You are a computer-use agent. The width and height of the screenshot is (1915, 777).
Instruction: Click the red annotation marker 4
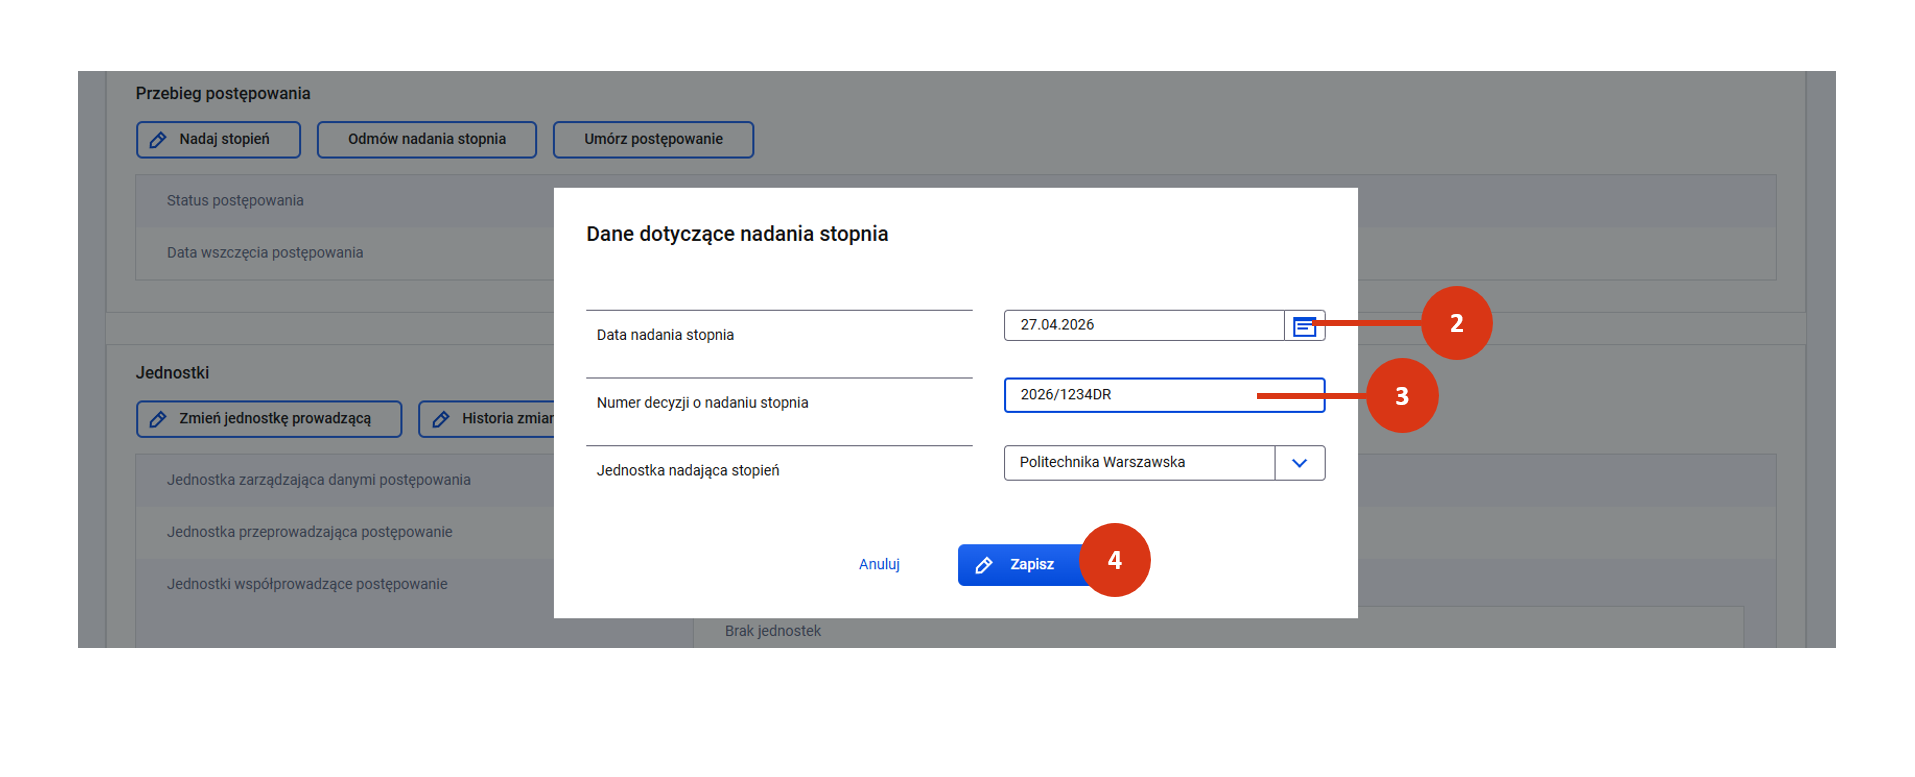point(1114,560)
